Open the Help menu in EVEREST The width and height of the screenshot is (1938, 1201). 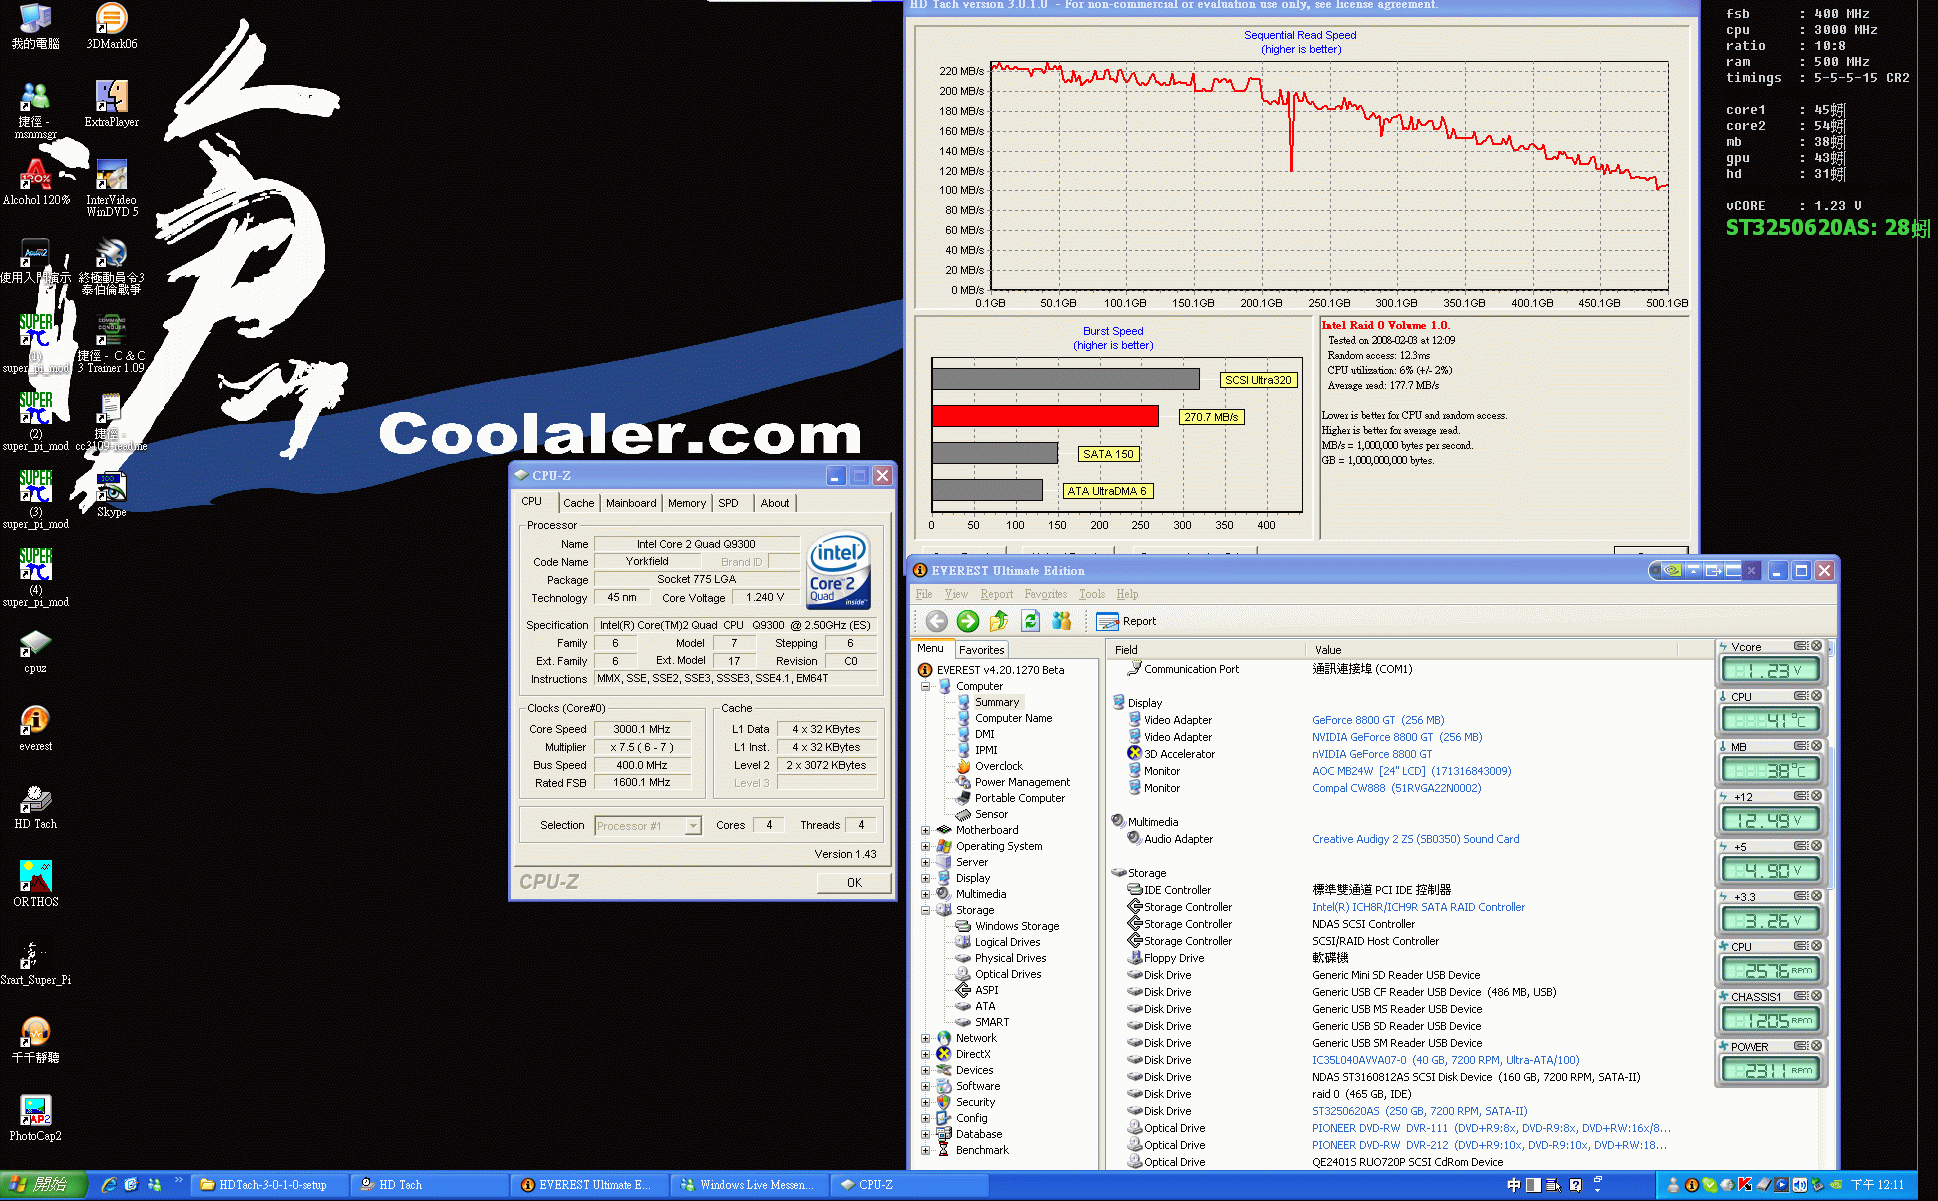point(1127,594)
